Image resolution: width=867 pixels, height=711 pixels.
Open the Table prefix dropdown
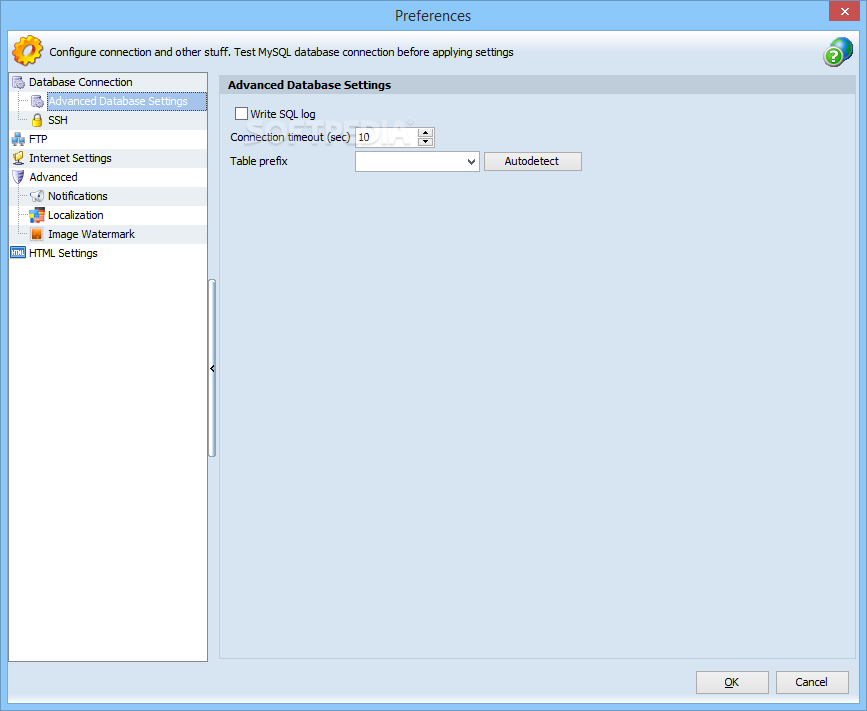pos(471,162)
